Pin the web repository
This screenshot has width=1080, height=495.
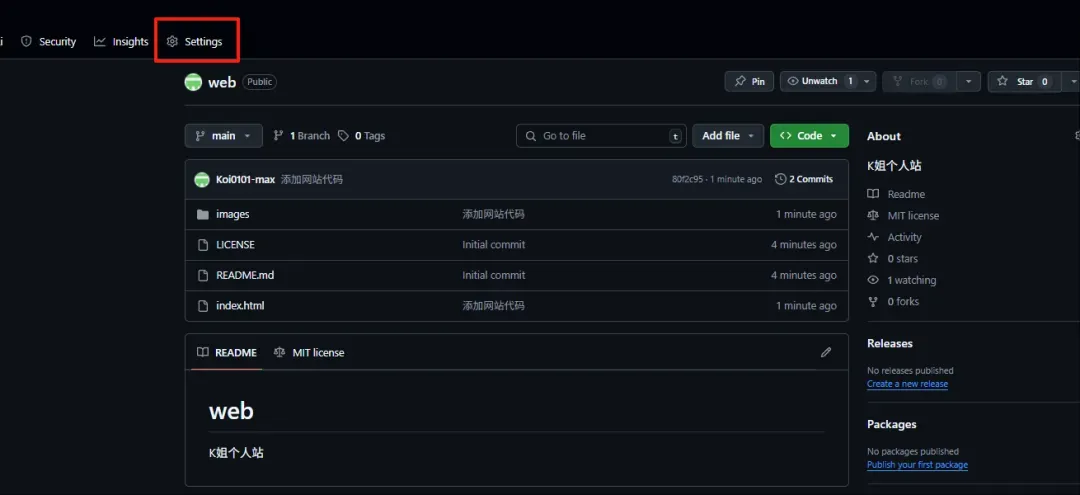749,81
